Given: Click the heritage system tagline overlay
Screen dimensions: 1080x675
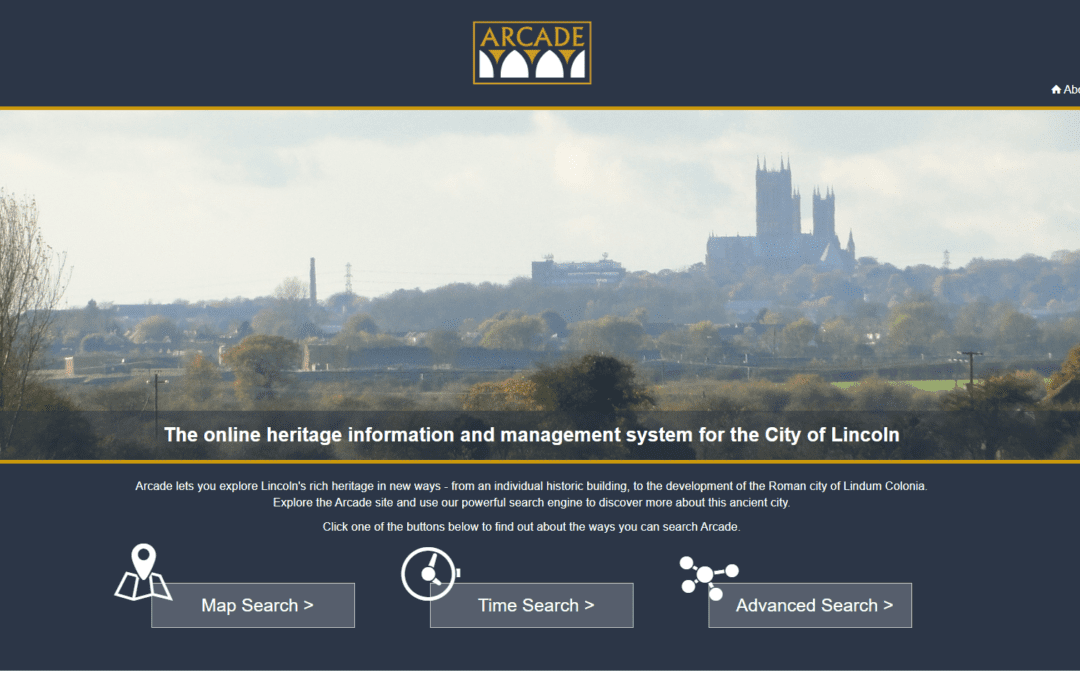Looking at the screenshot, I should click(532, 434).
